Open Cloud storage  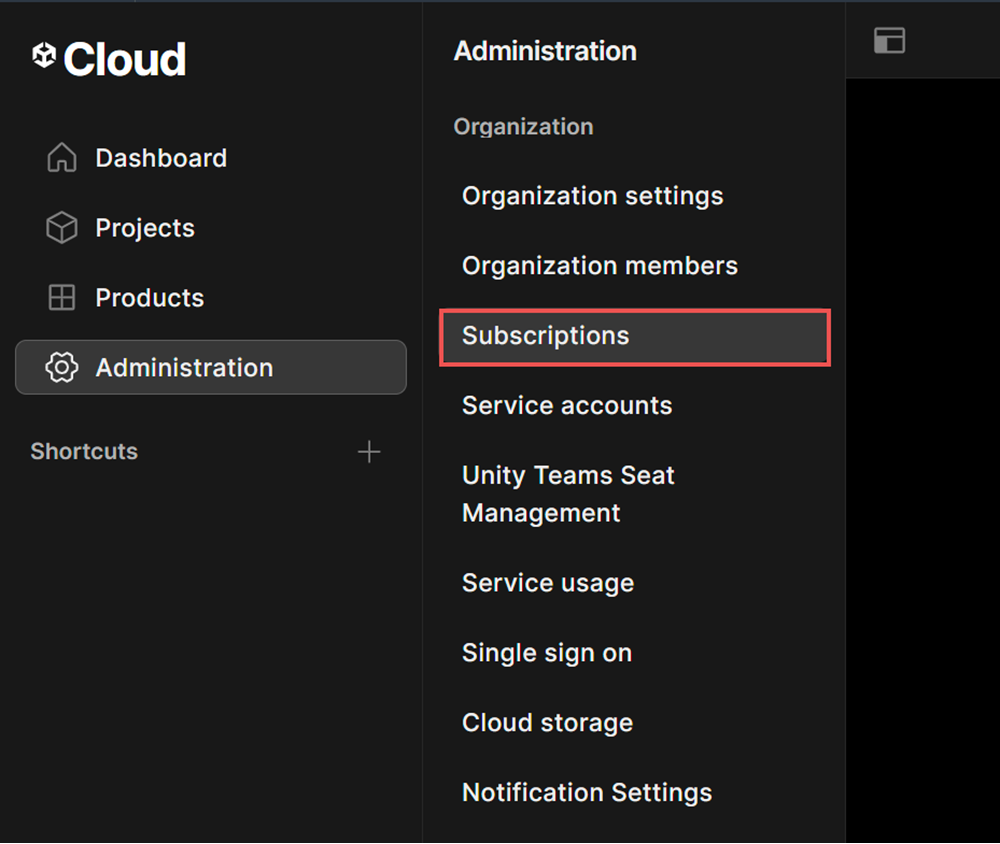point(546,722)
